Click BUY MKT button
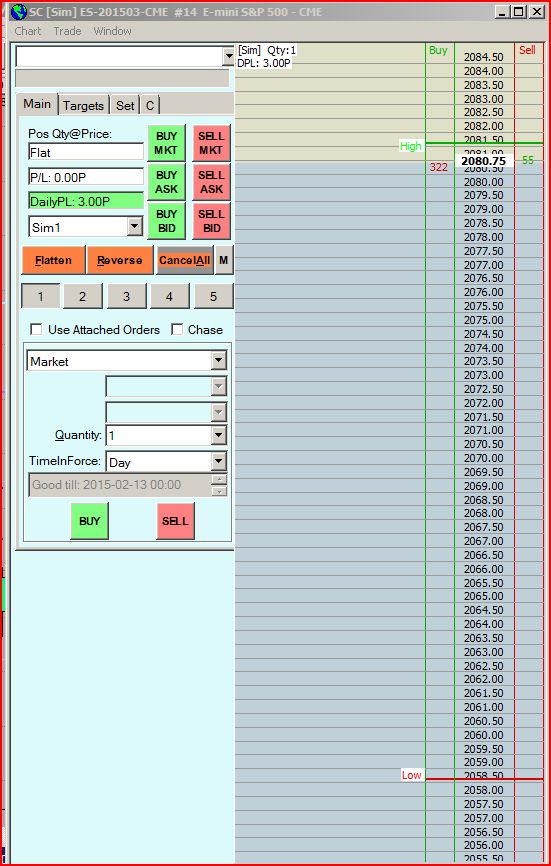Screen dimensions: 551x866 tap(166, 143)
